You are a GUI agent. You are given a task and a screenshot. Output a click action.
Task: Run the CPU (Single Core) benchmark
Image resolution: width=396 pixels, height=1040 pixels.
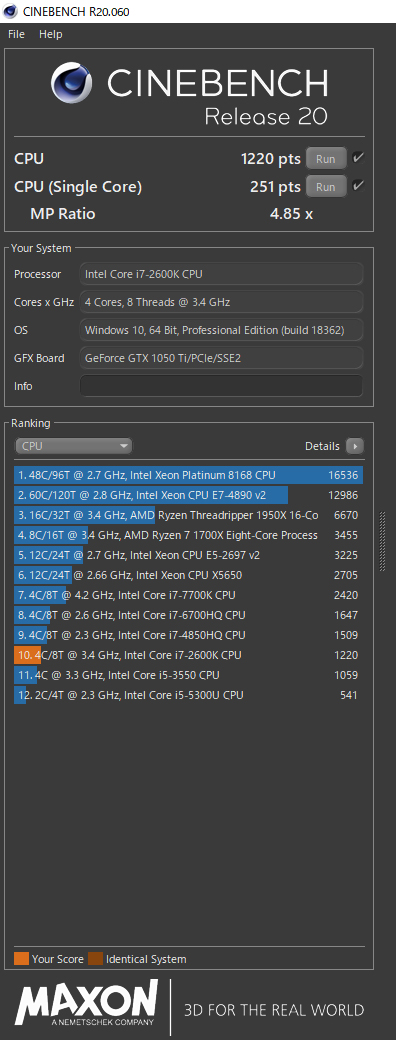(x=326, y=187)
